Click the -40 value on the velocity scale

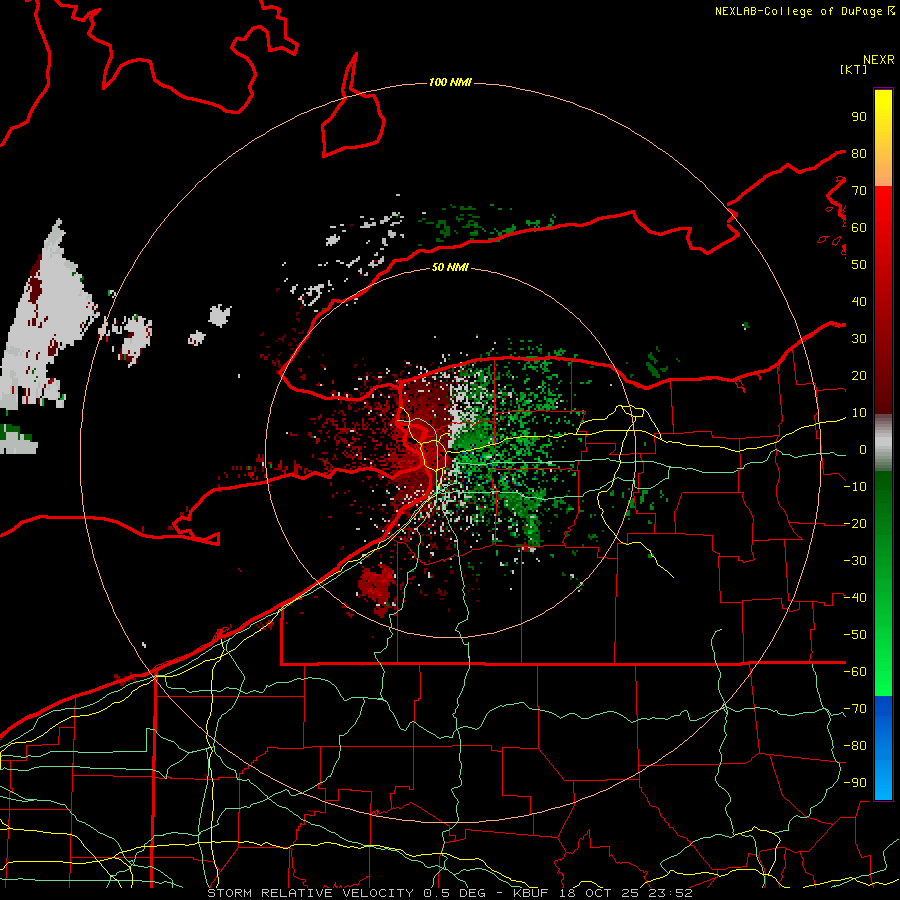855,598
